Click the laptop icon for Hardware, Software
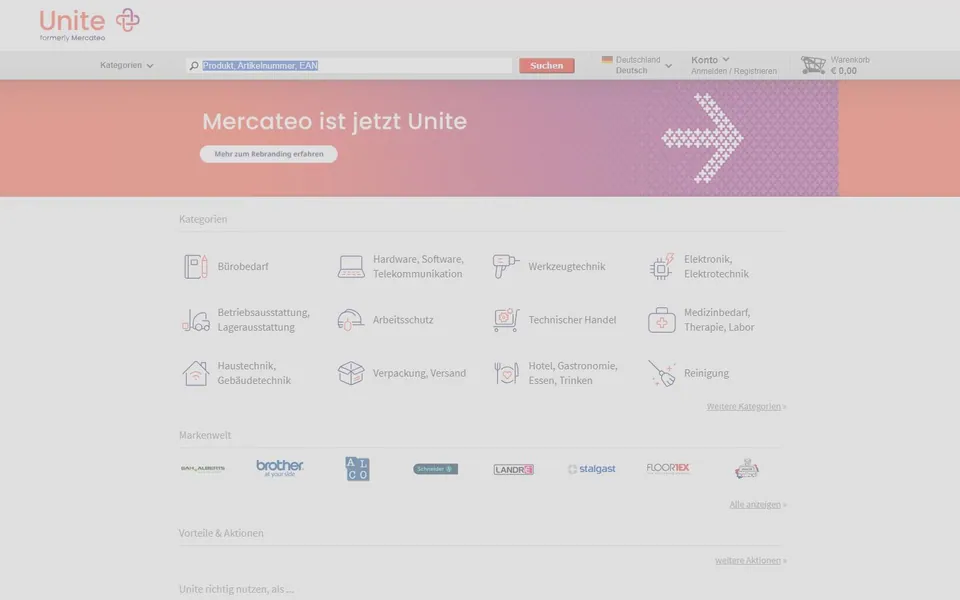 click(x=351, y=266)
